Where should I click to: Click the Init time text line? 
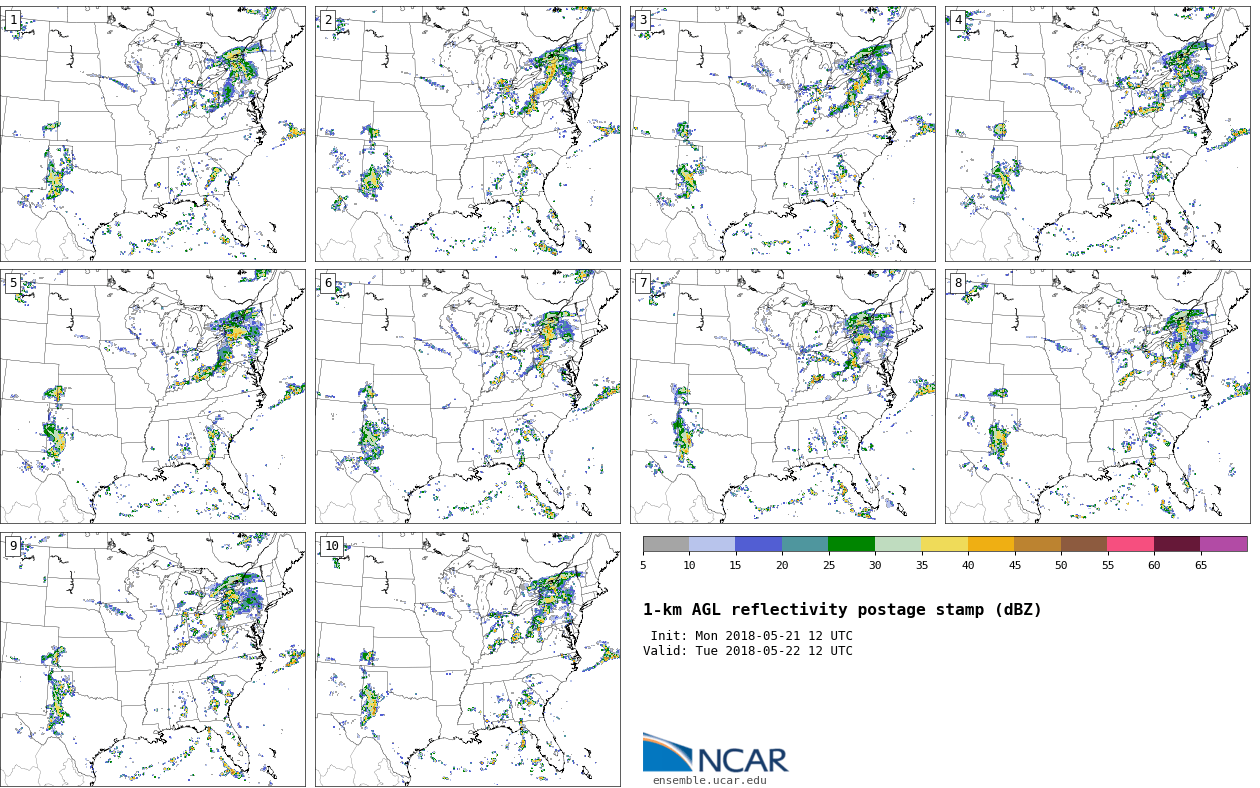[x=751, y=636]
